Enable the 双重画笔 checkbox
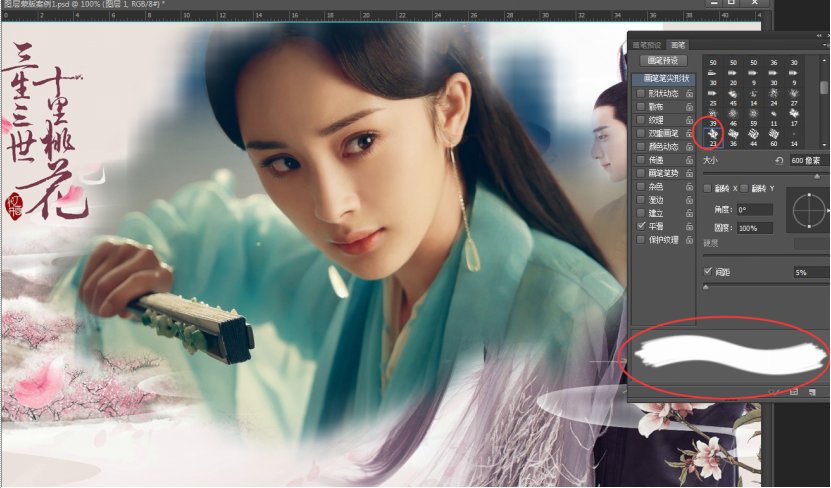Image resolution: width=831 pixels, height=488 pixels. [641, 133]
